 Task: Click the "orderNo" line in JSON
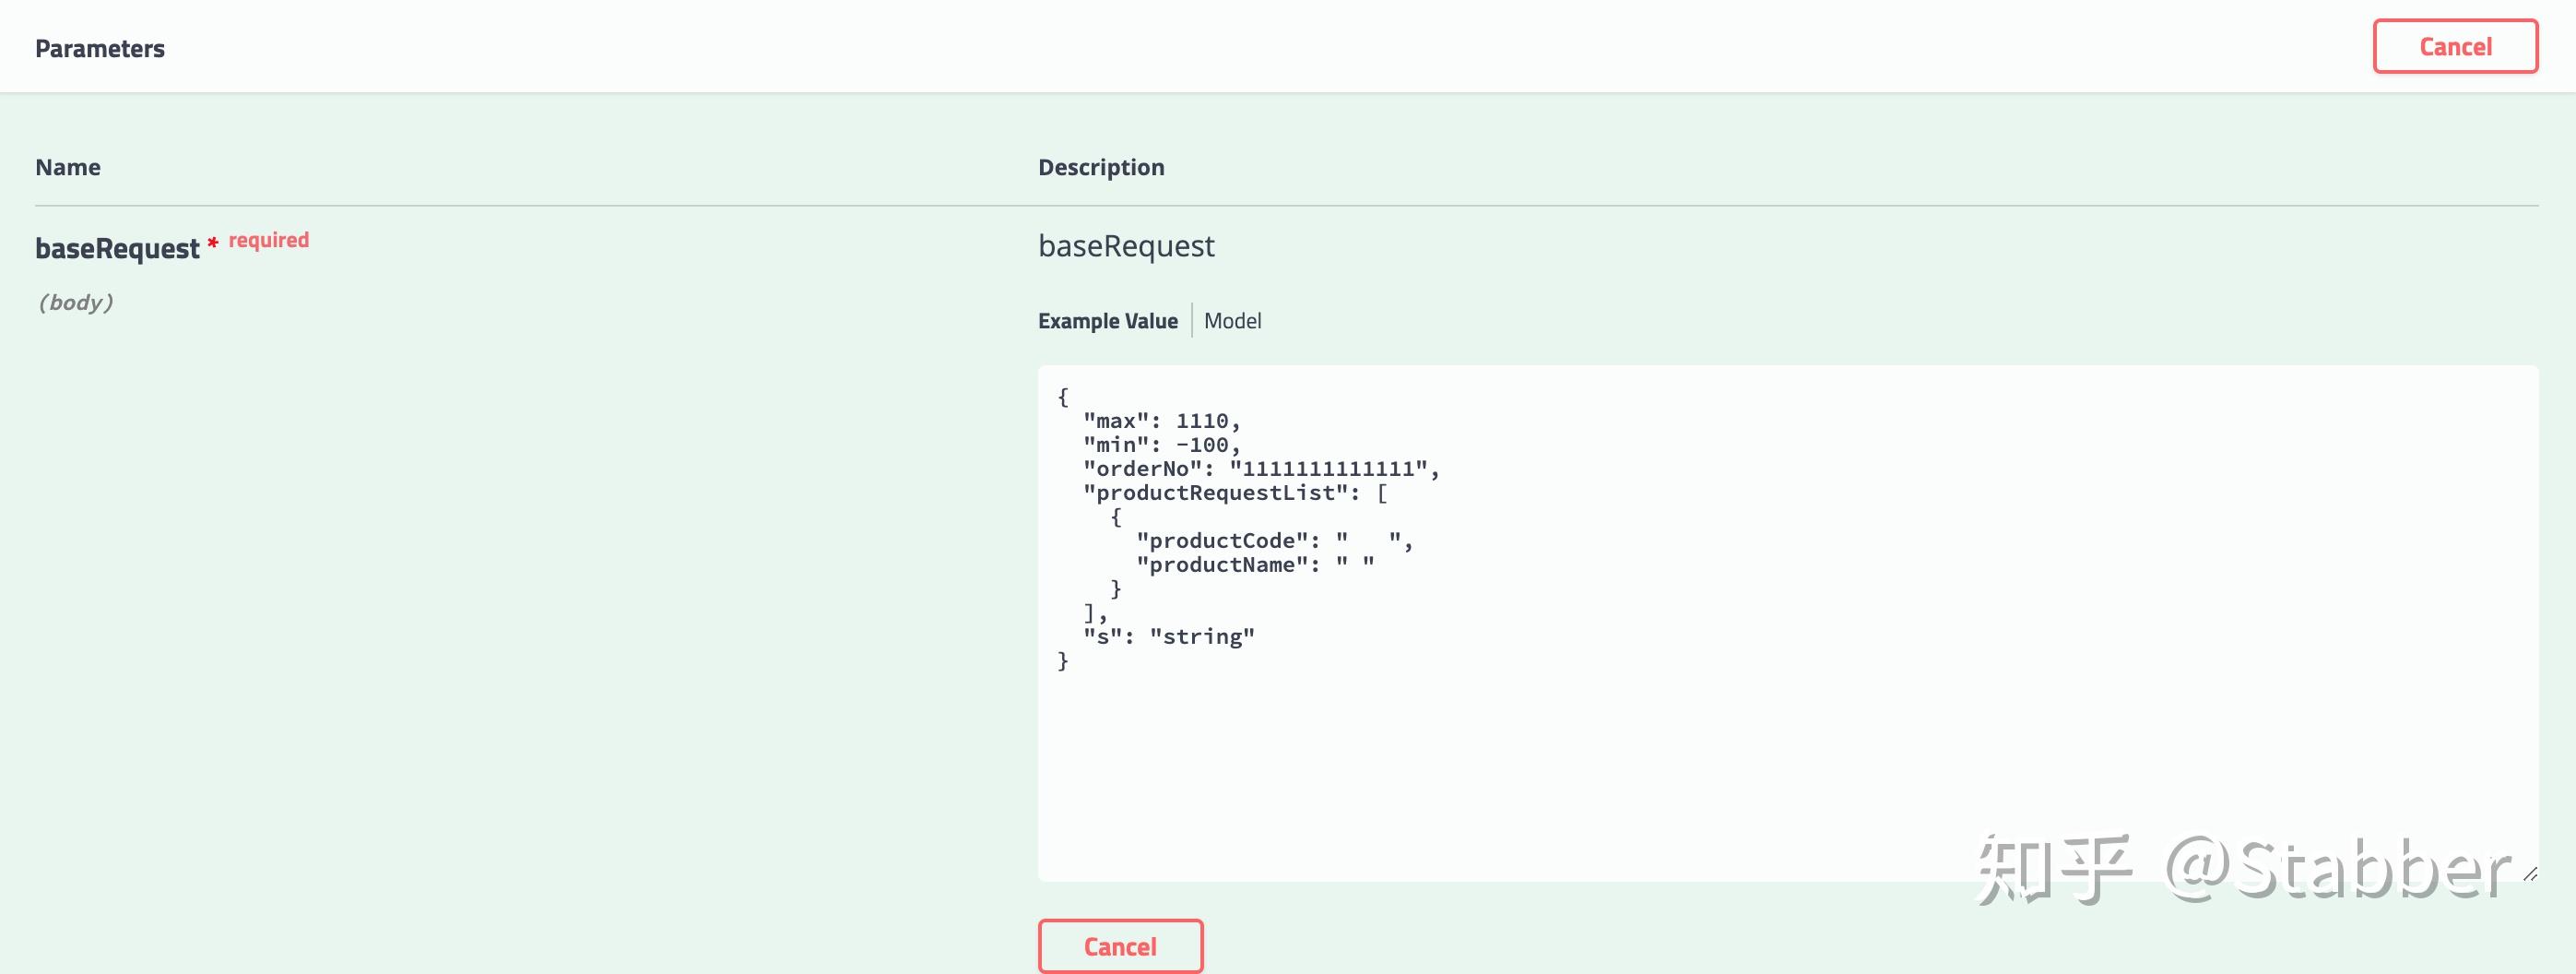(1261, 469)
